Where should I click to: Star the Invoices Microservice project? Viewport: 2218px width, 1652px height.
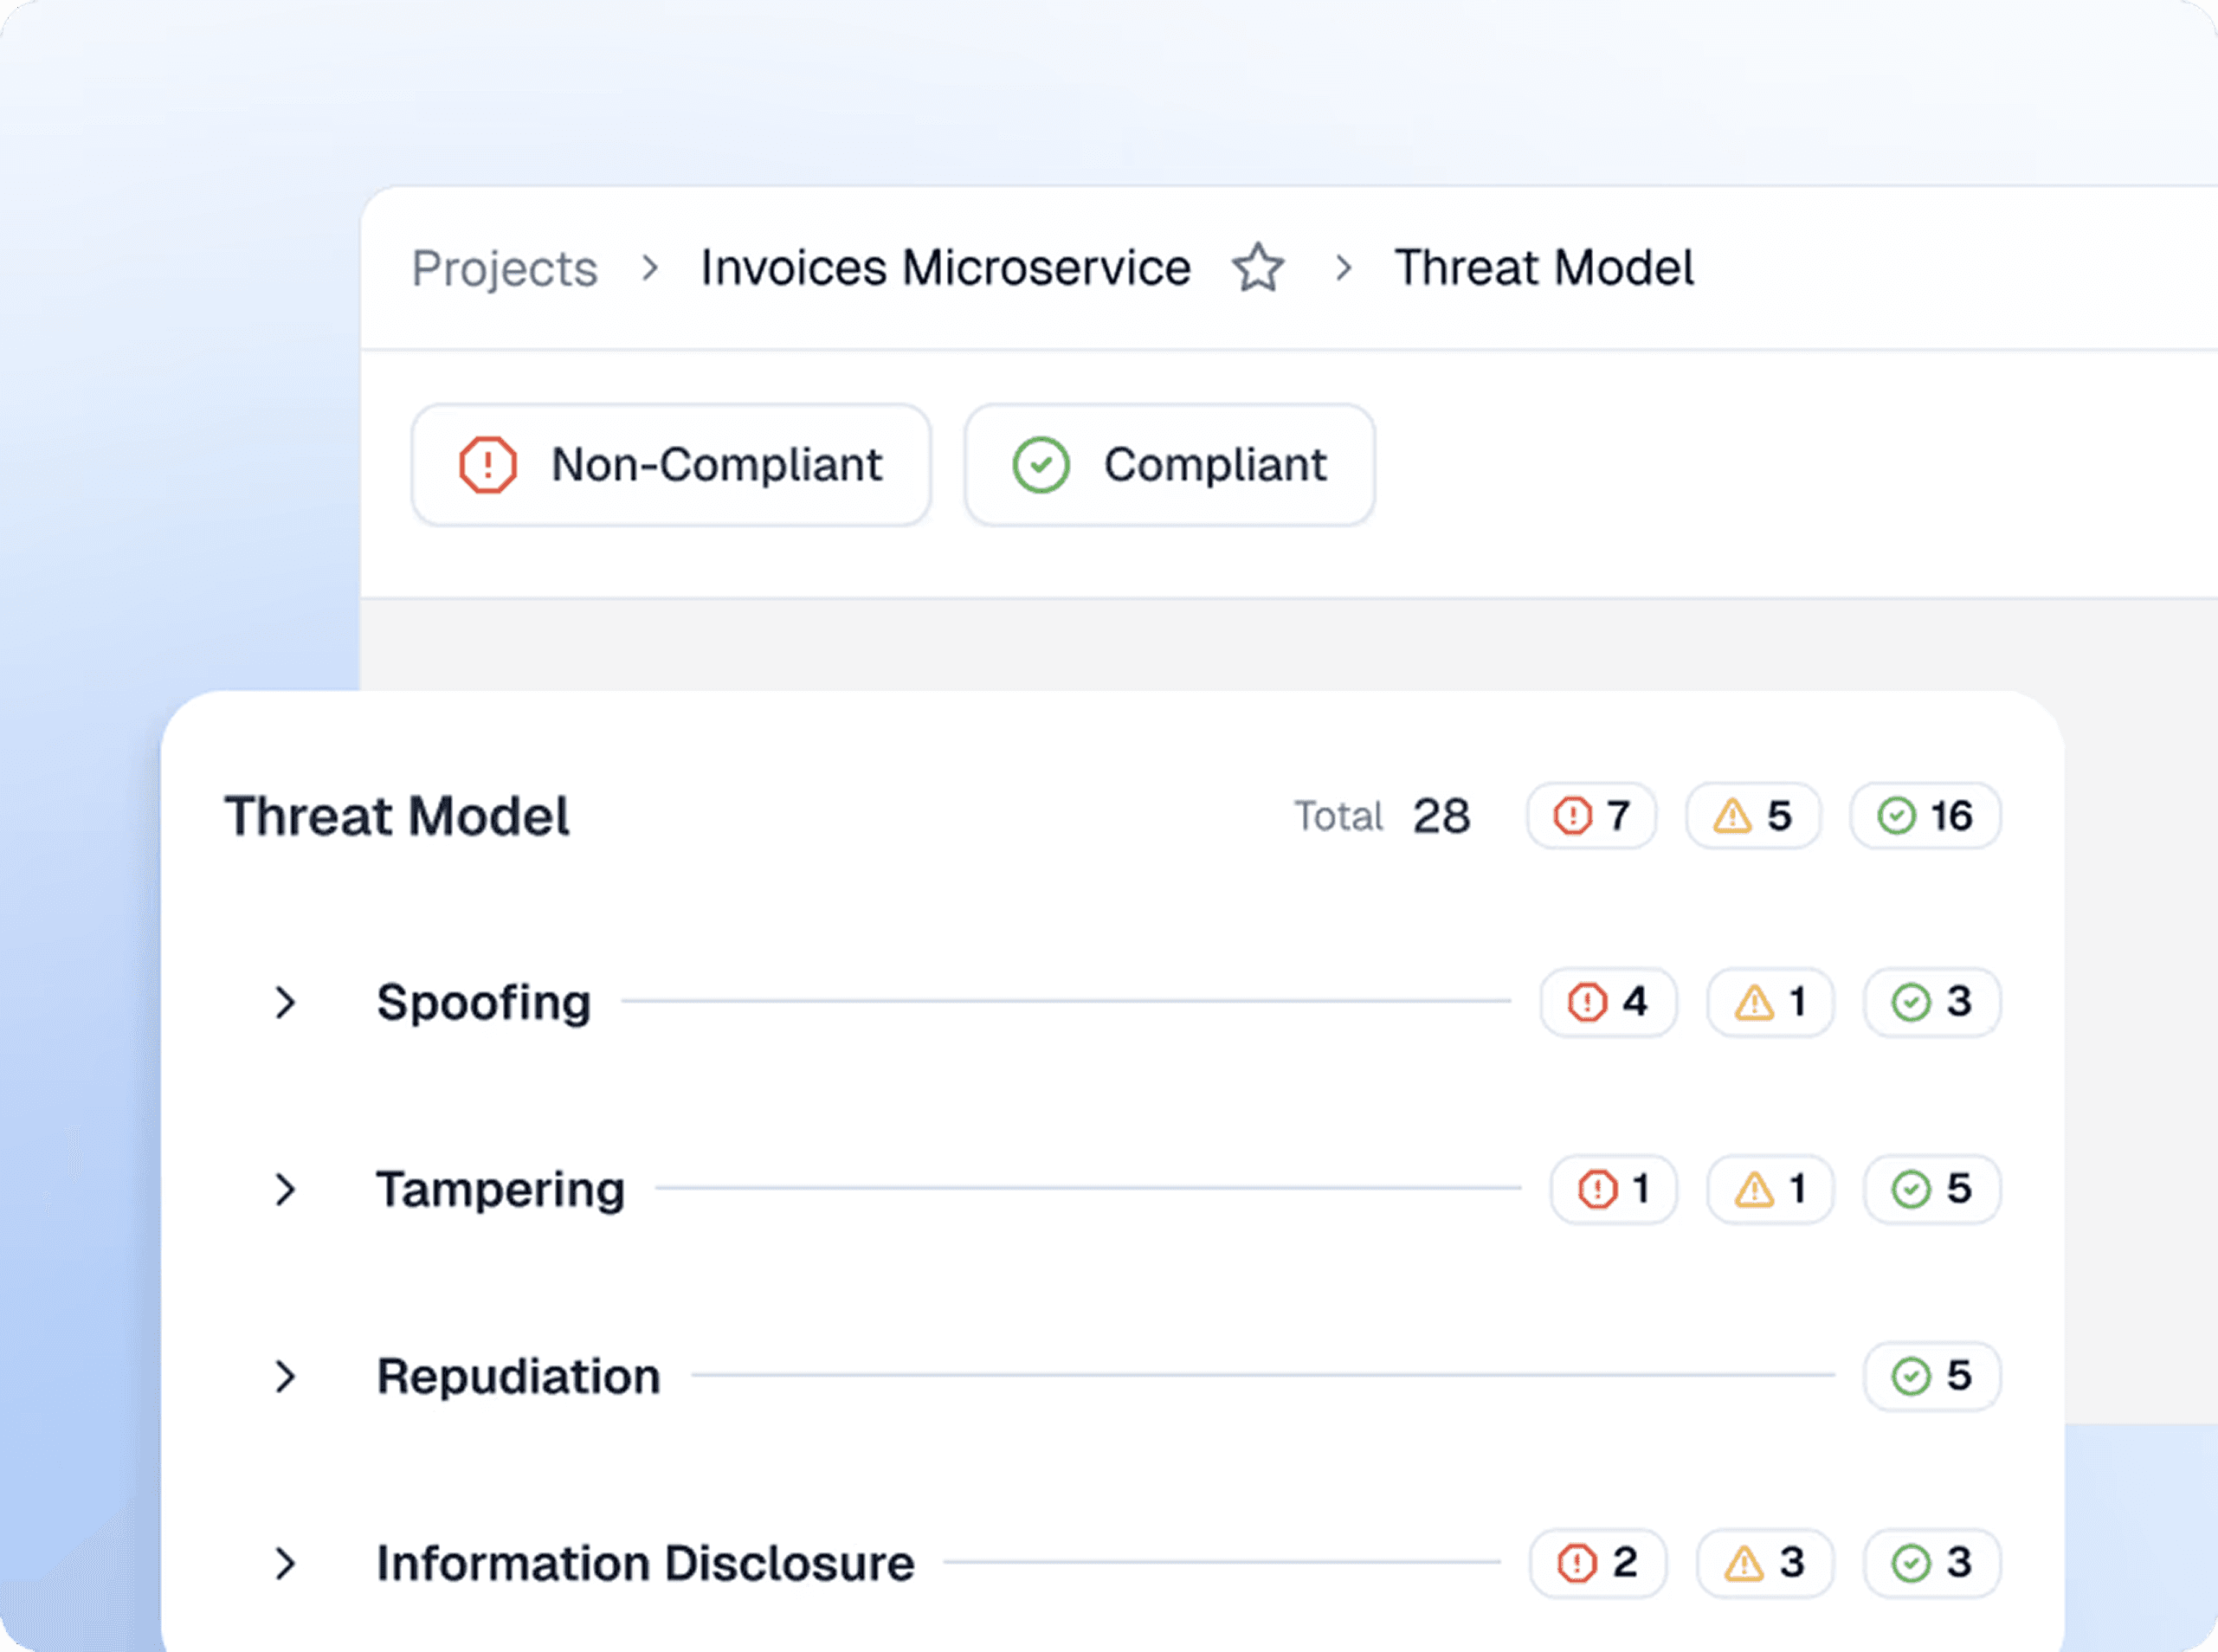1257,268
